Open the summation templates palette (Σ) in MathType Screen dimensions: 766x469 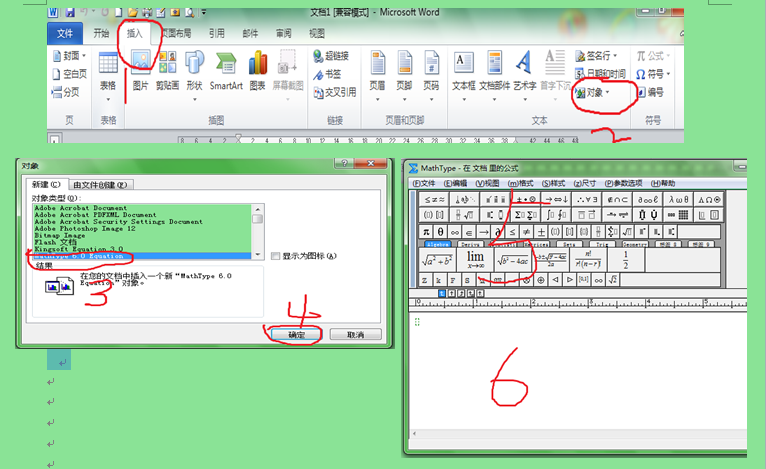[526, 215]
